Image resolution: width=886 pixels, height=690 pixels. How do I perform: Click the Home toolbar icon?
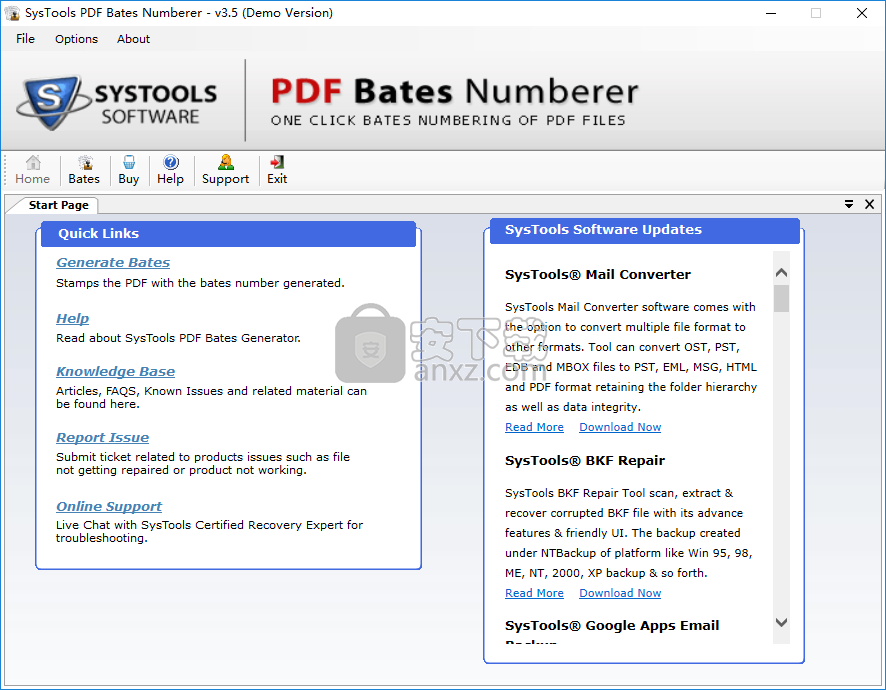[33, 170]
